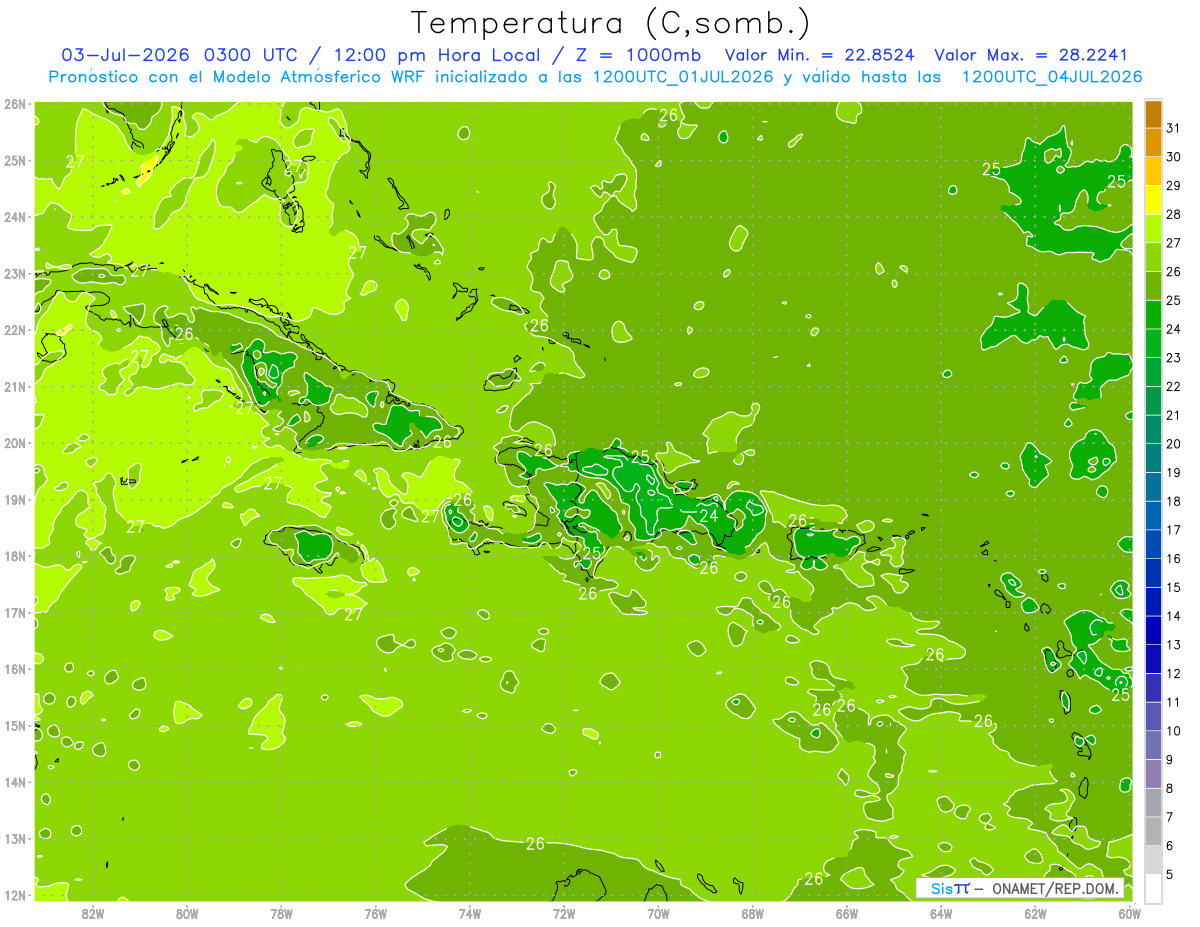Click the "60W" longitude label

coord(1129,913)
